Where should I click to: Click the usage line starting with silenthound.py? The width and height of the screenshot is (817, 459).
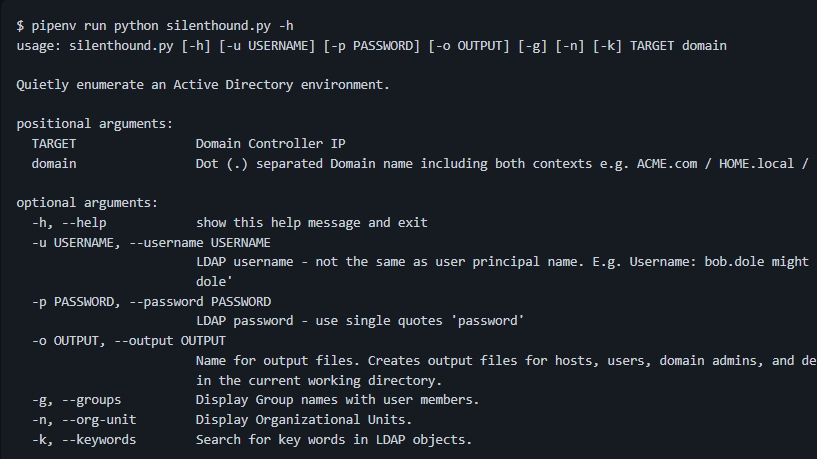(x=371, y=45)
